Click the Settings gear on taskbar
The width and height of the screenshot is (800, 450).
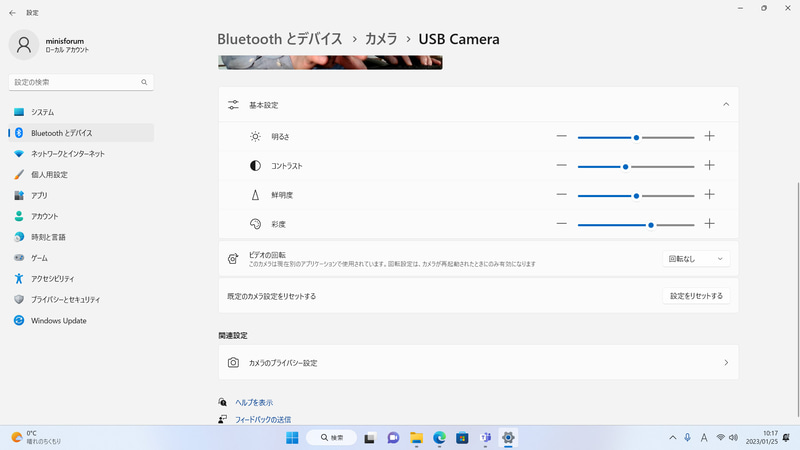[x=508, y=438]
